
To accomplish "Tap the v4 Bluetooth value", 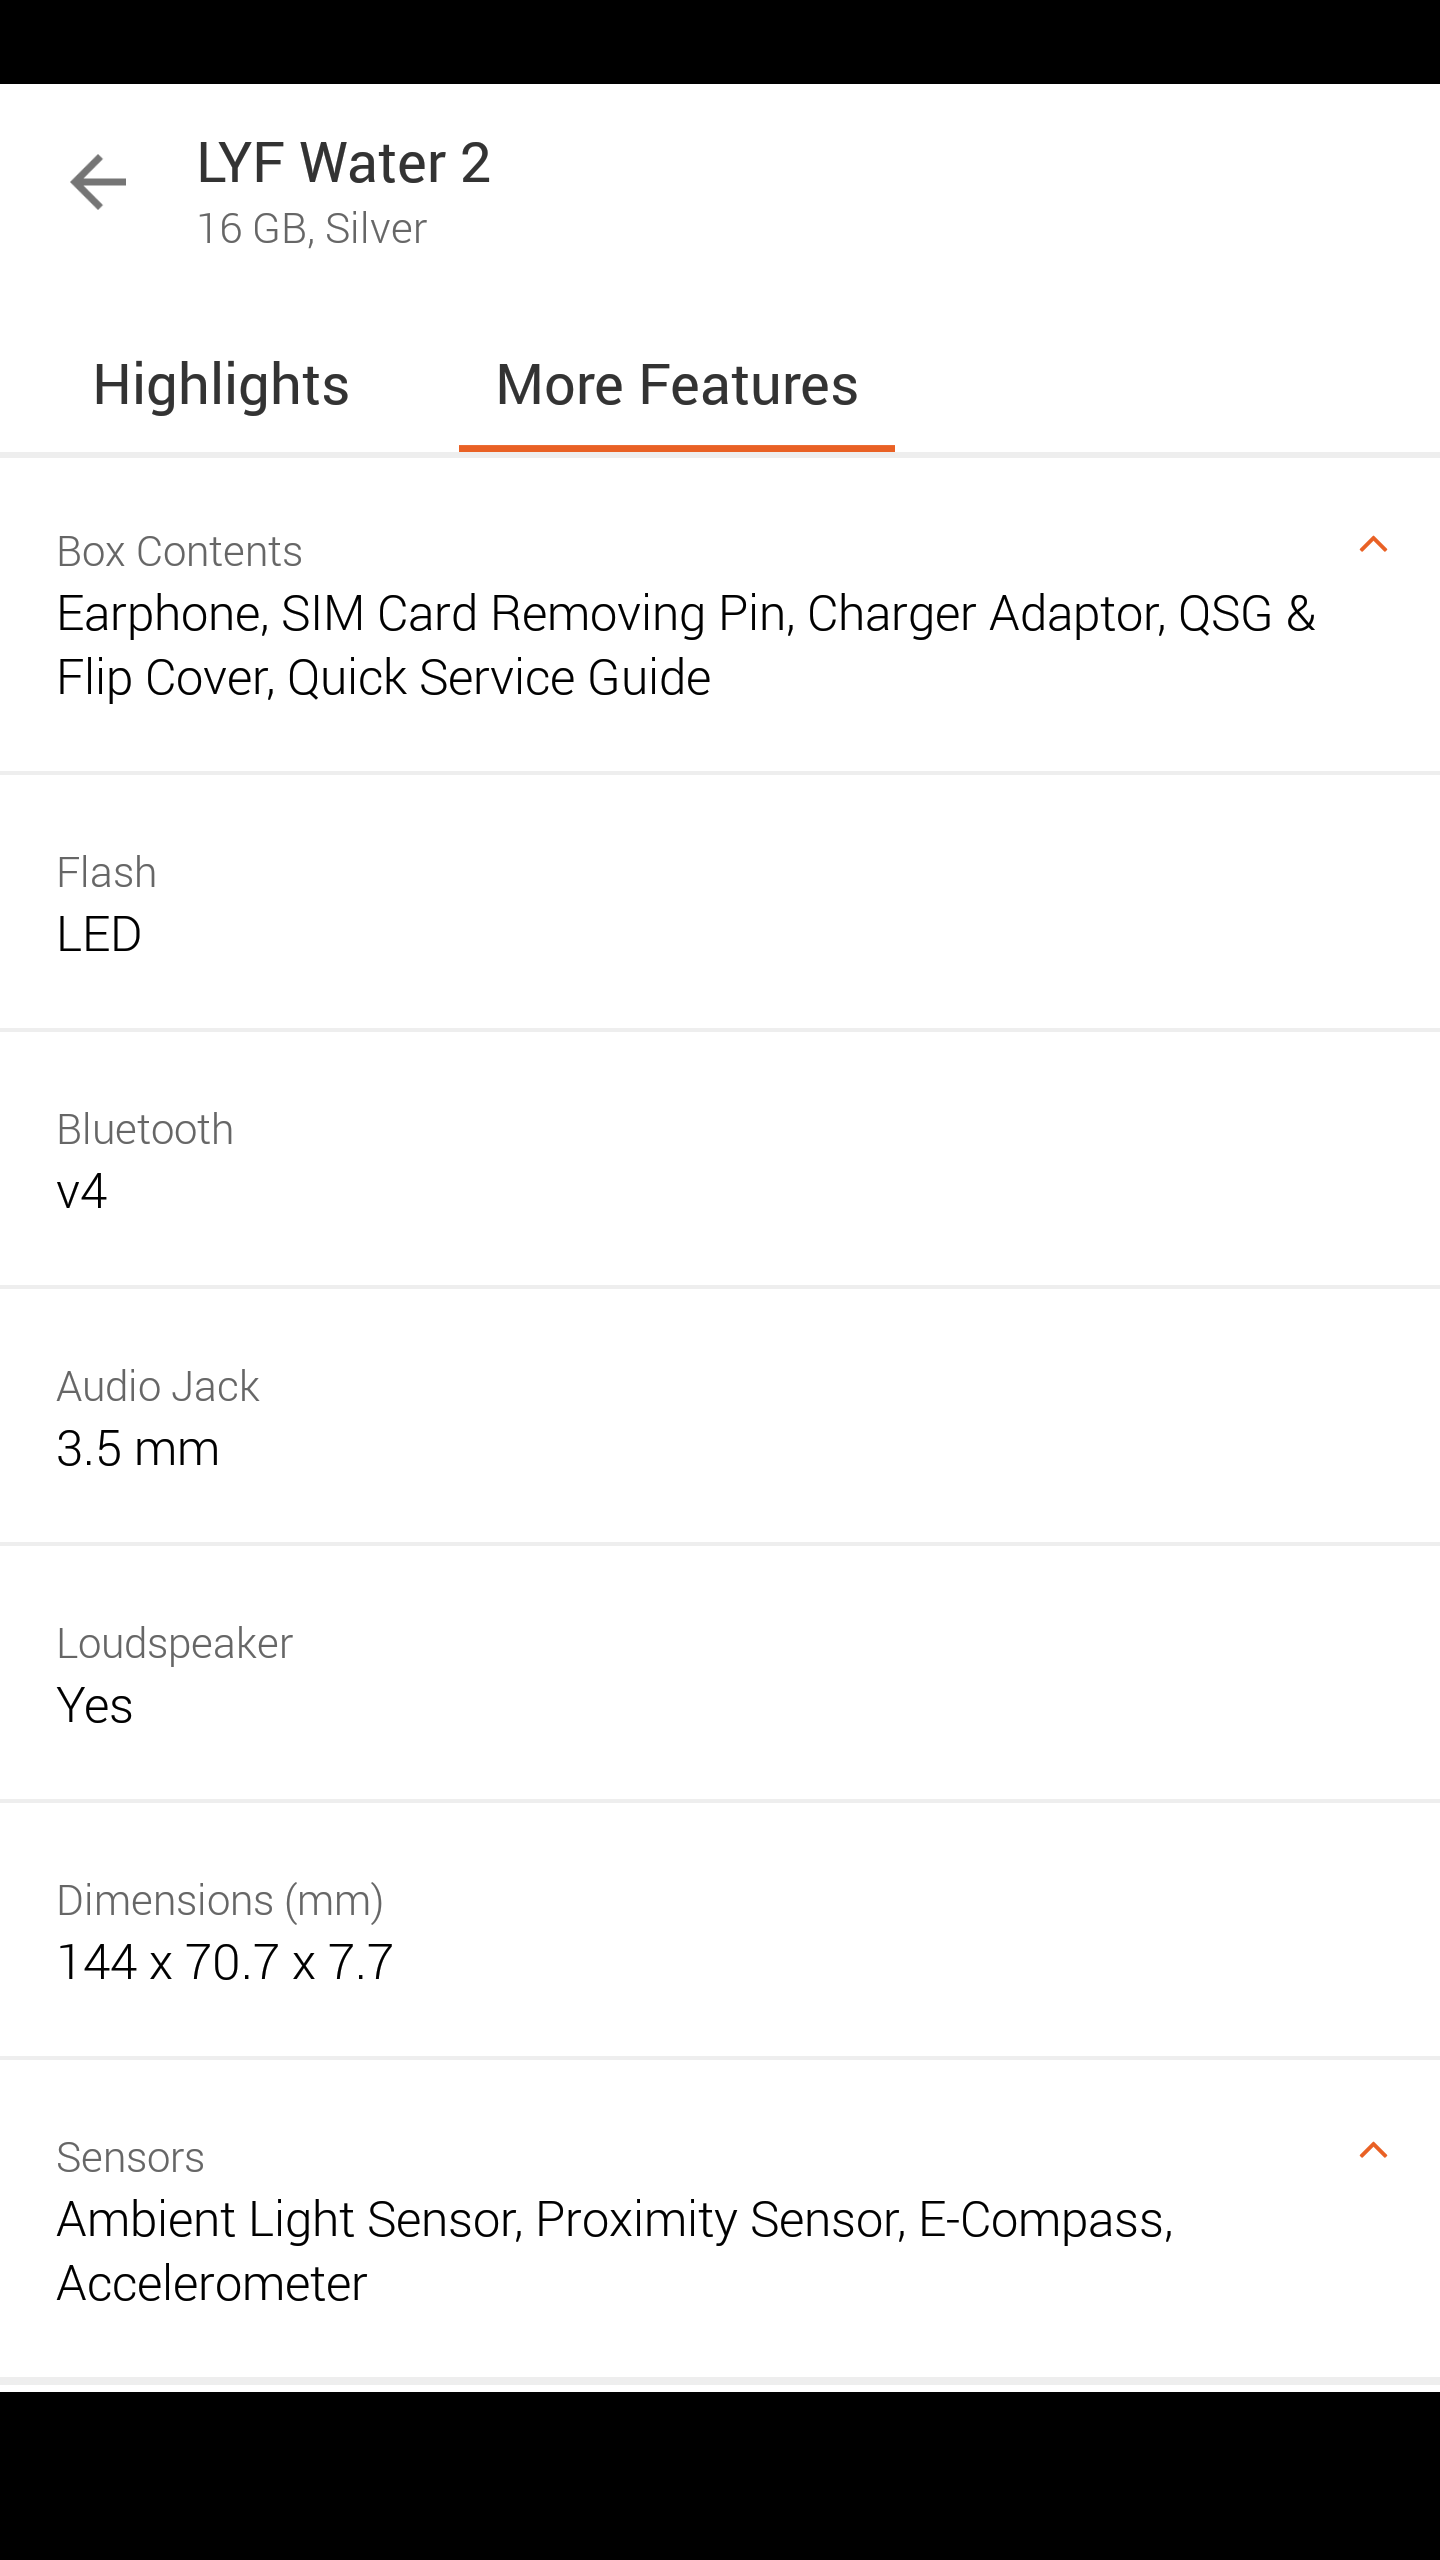I will (x=82, y=1192).
